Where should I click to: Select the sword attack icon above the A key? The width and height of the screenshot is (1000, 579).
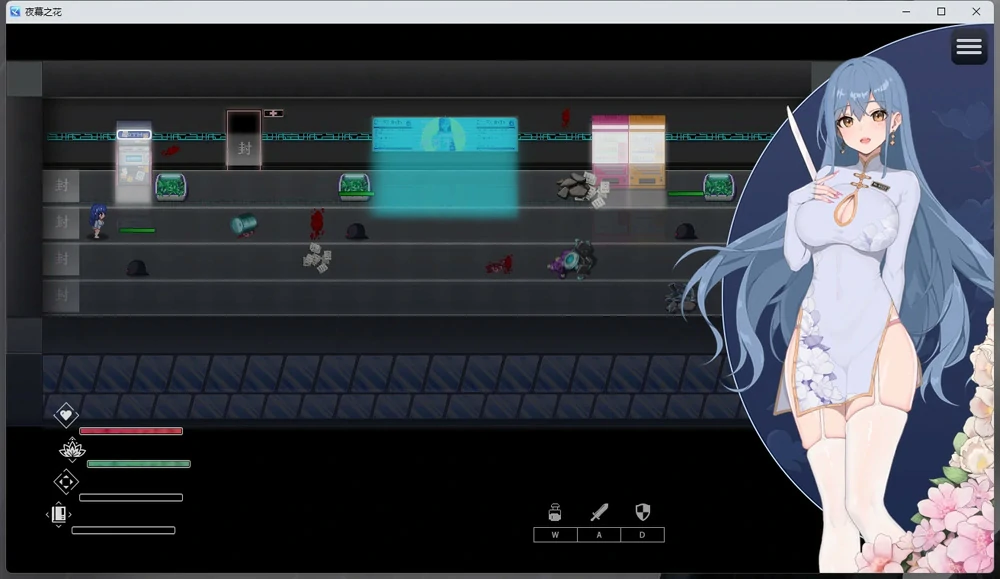pos(598,512)
